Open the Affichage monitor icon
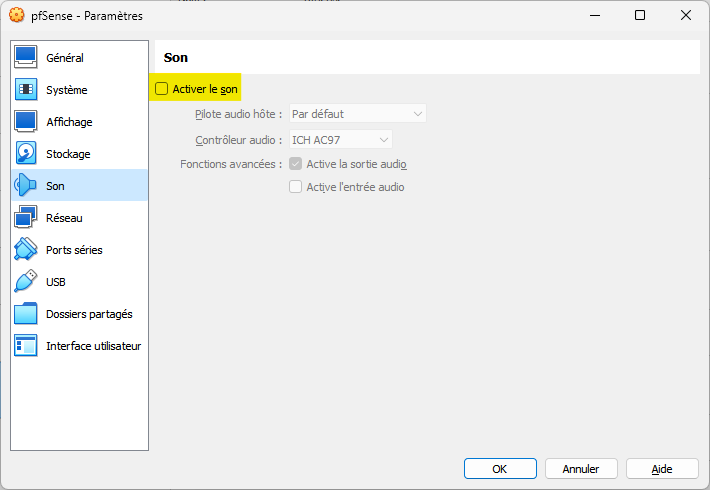Viewport: 710px width, 490px height. tap(26, 121)
